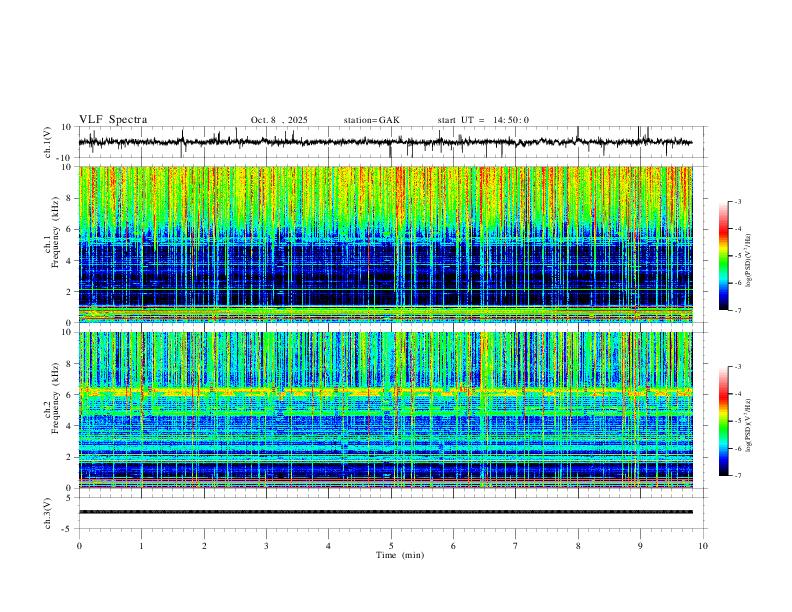Screen dimensions: 792x612
Task: Click time axis tick label "1"
Action: point(141,546)
